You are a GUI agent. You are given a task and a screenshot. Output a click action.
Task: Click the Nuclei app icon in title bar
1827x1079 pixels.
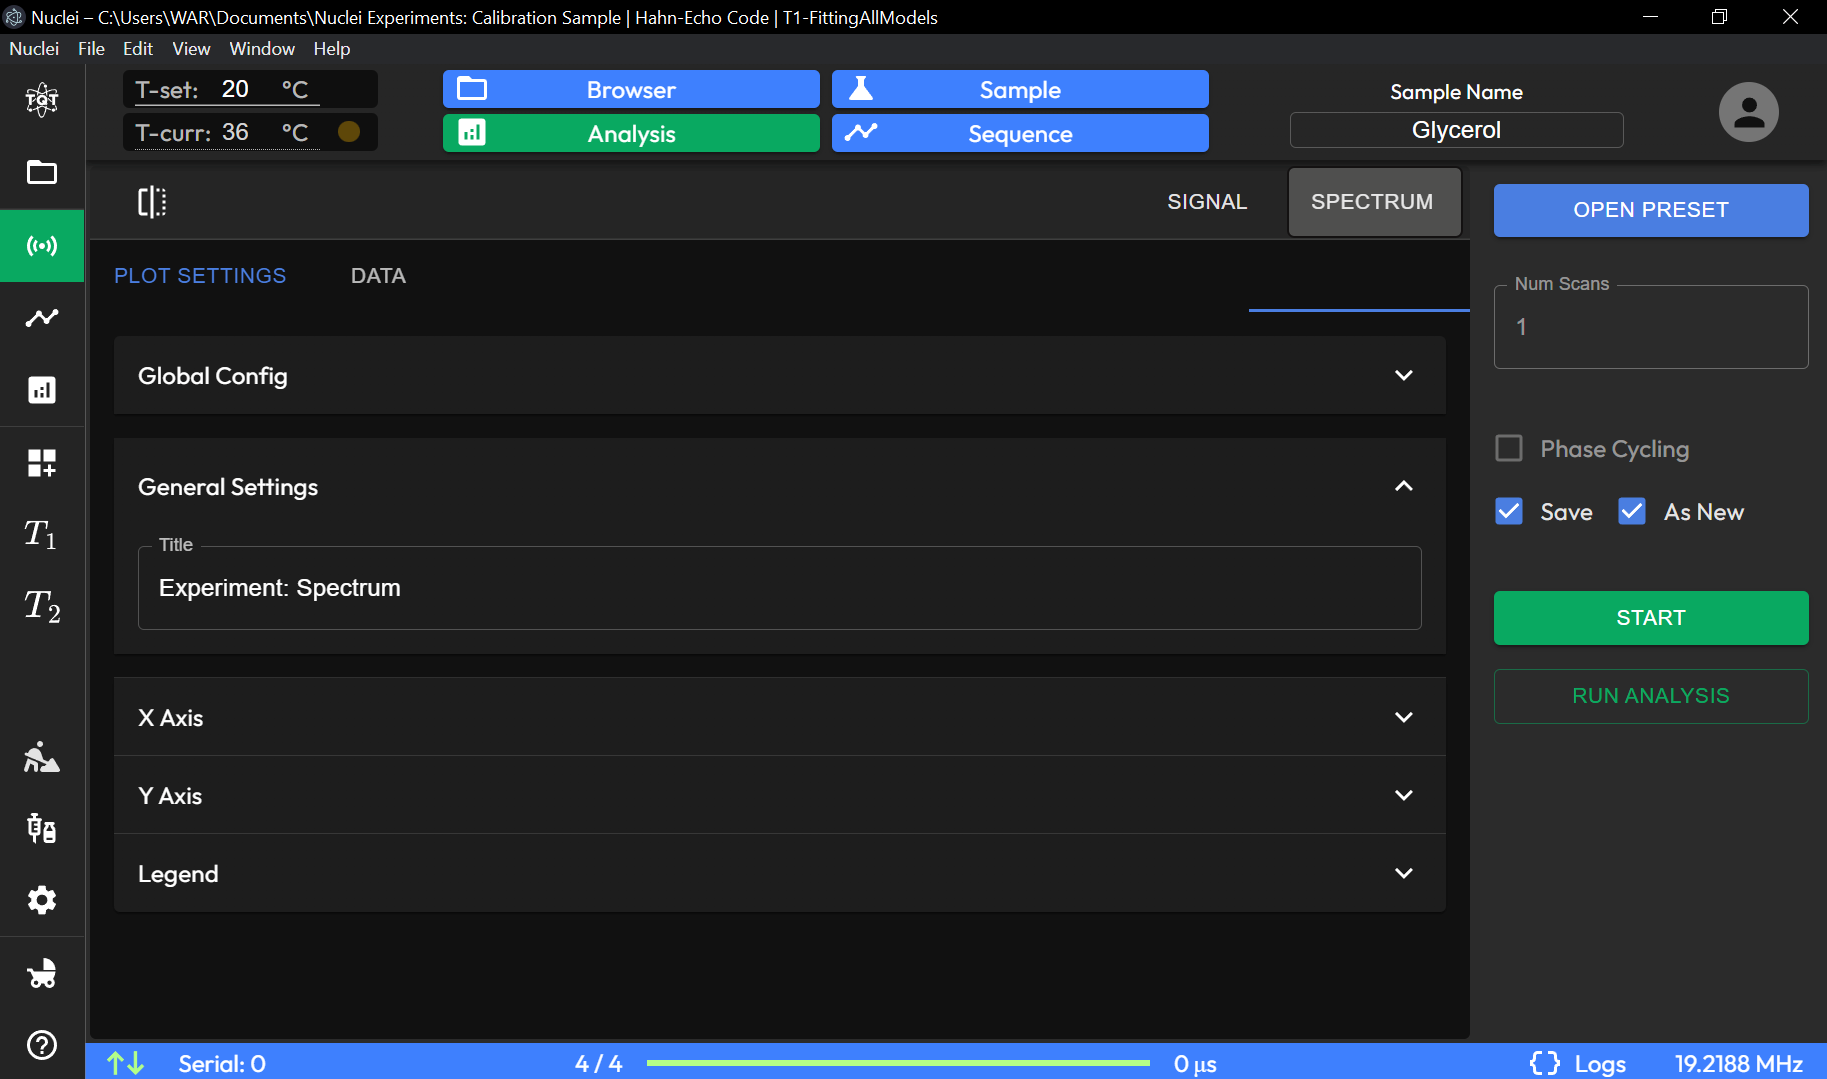[x=14, y=17]
